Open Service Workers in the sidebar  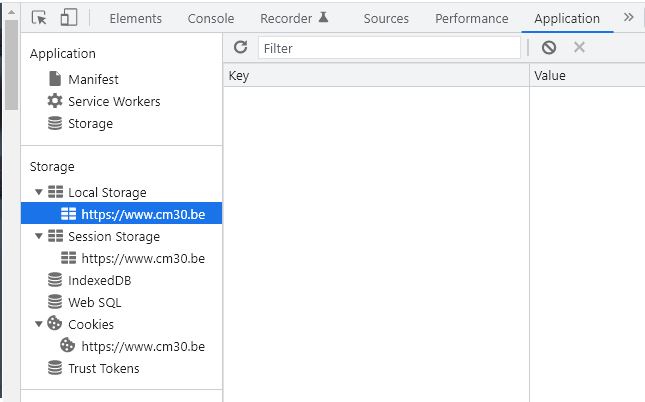pos(114,101)
